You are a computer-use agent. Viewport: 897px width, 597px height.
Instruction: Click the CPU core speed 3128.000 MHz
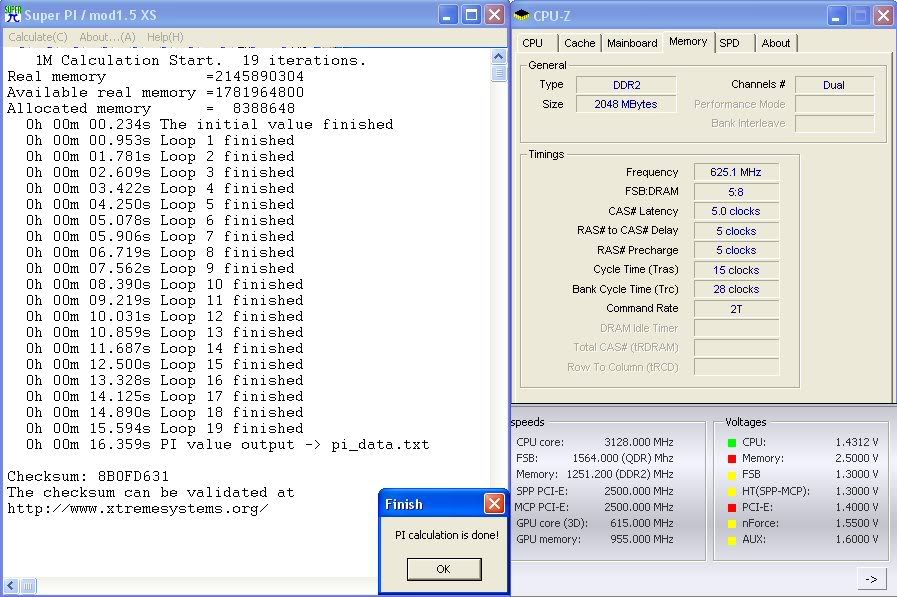pos(639,442)
